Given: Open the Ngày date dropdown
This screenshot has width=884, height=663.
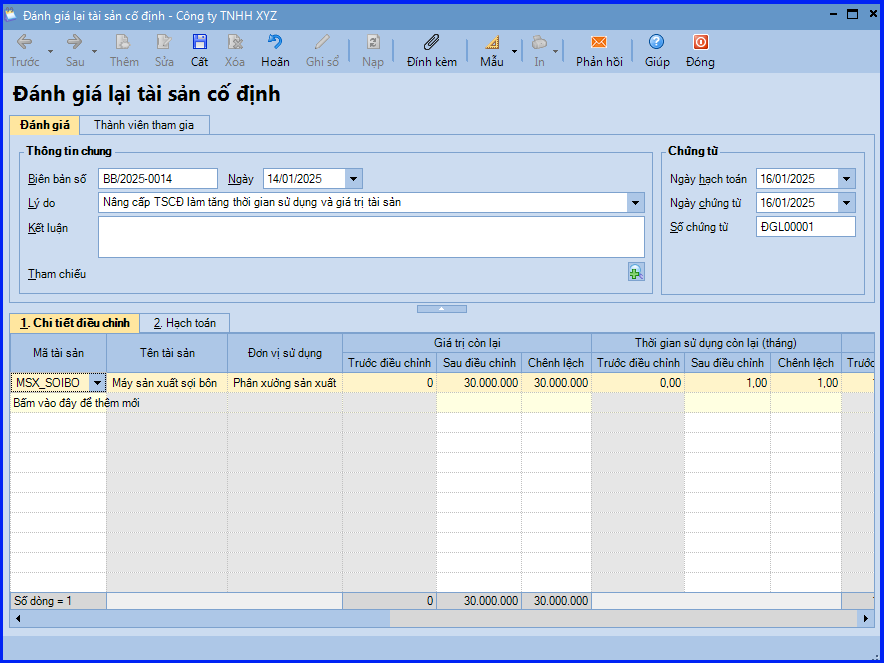Looking at the screenshot, I should coord(354,179).
